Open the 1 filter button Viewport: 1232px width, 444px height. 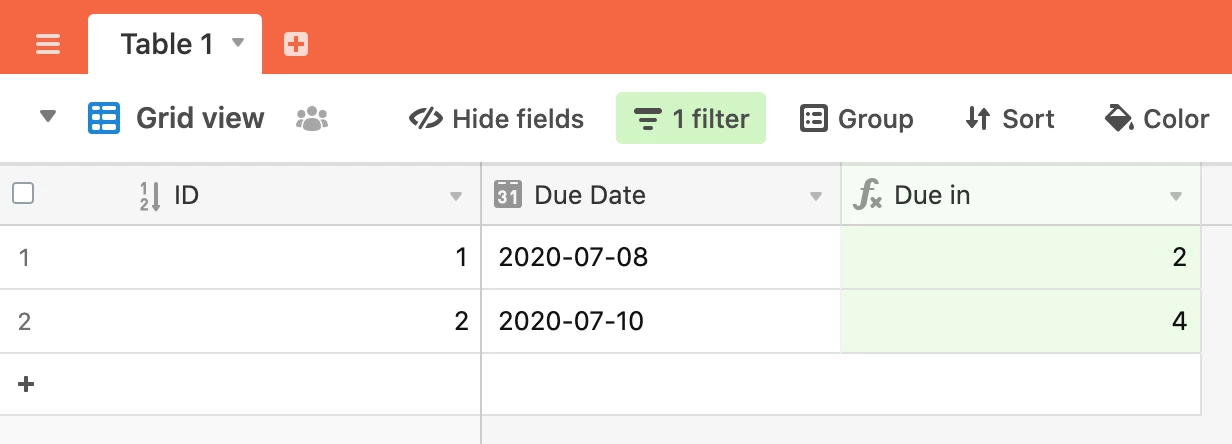691,119
